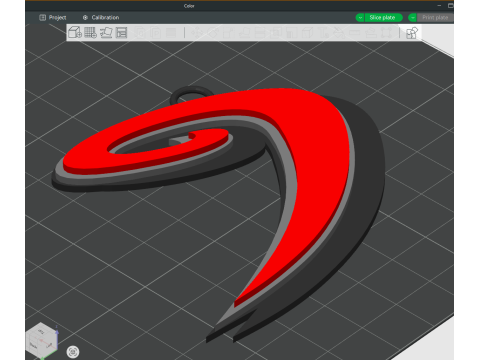Screen dimensions: 480x360
Task: Click the Arrange all objects icon
Action: pos(122,32)
